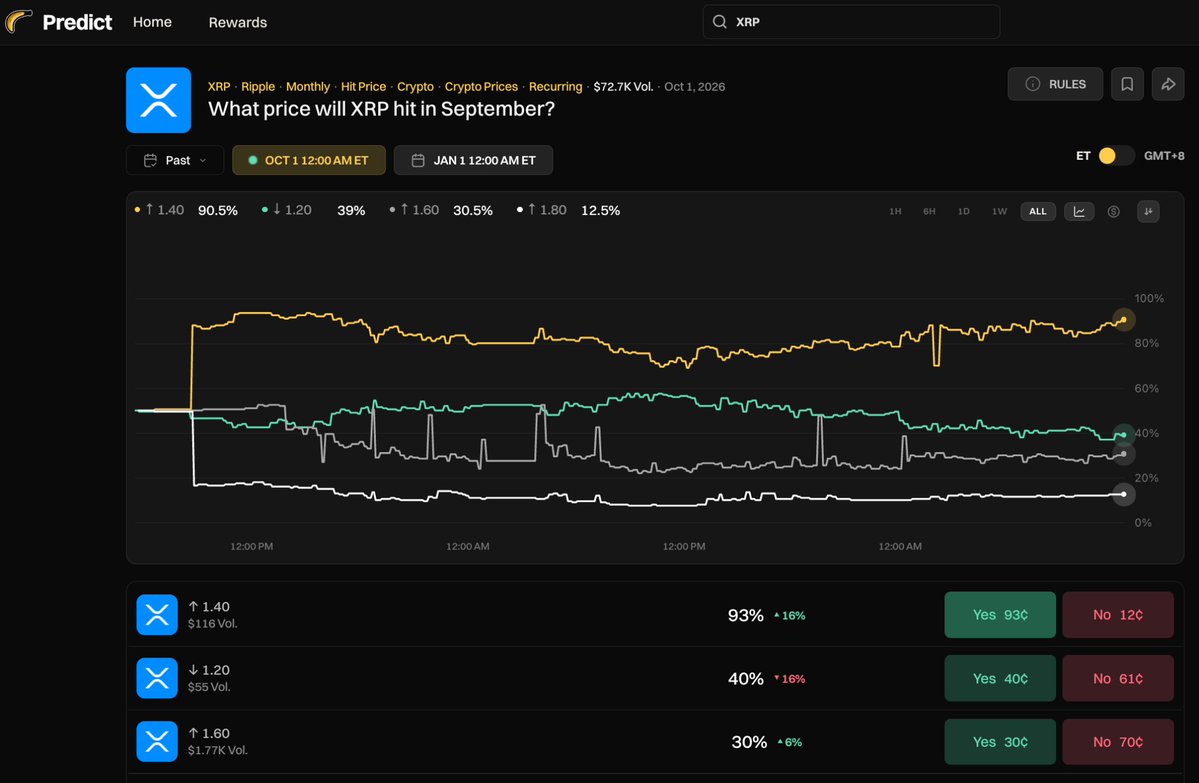This screenshot has width=1199, height=783.
Task: Buy Yes at 93¢
Action: point(1000,615)
